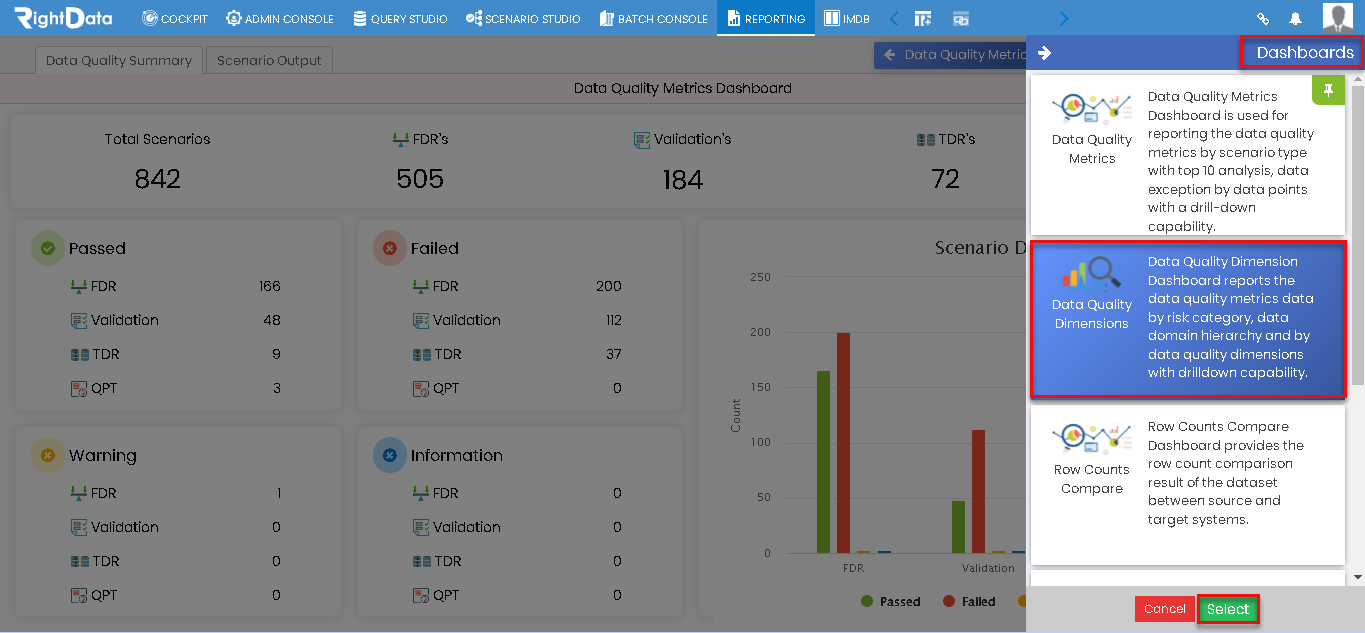Open the notifications bell
Viewport: 1365px width, 633px height.
1296,18
